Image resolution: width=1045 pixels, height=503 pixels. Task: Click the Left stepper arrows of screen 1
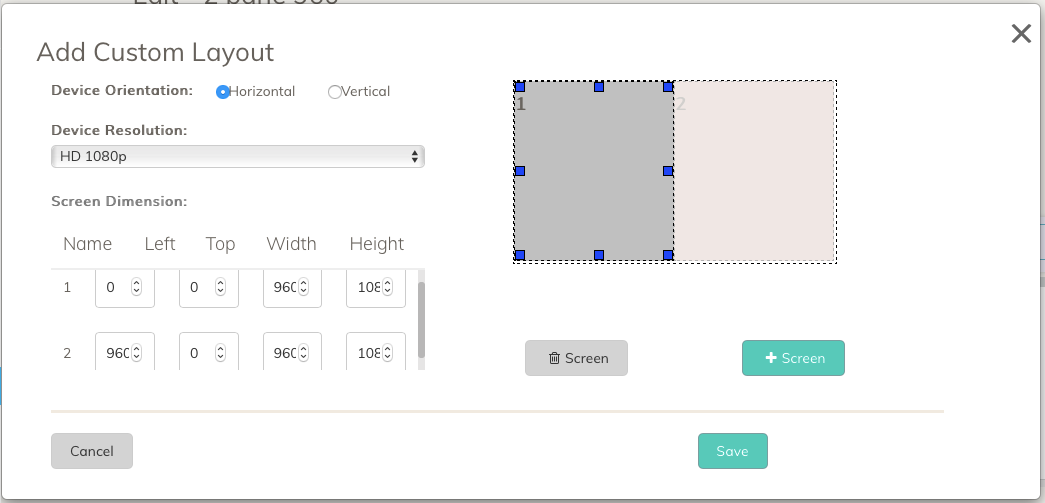(x=136, y=287)
